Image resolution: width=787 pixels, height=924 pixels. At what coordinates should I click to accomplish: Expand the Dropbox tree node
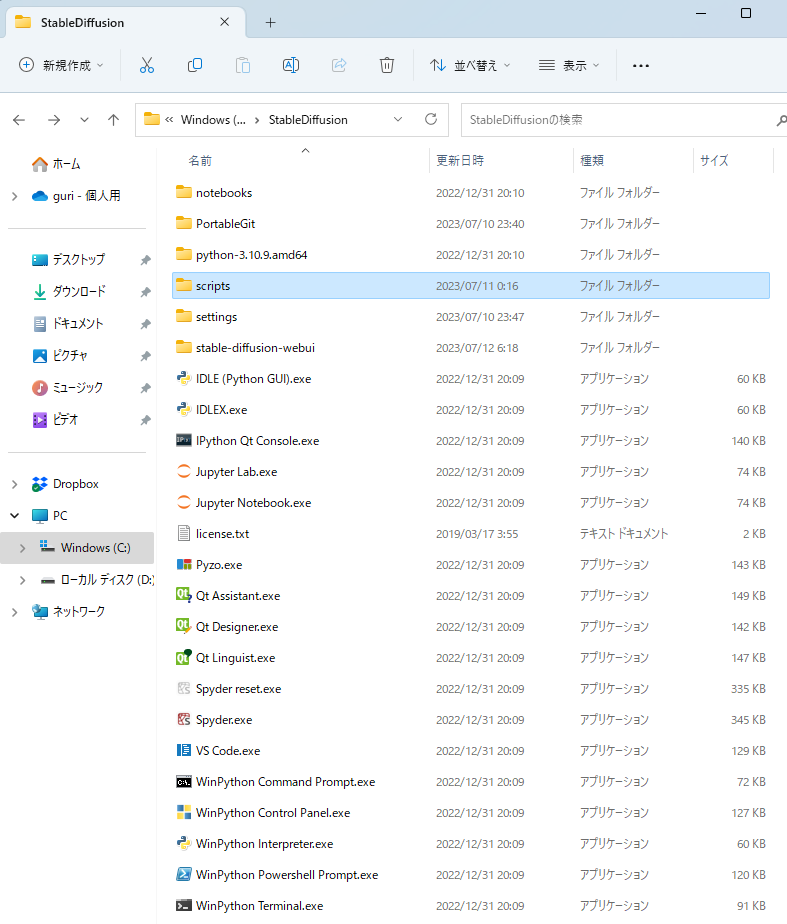pos(14,484)
